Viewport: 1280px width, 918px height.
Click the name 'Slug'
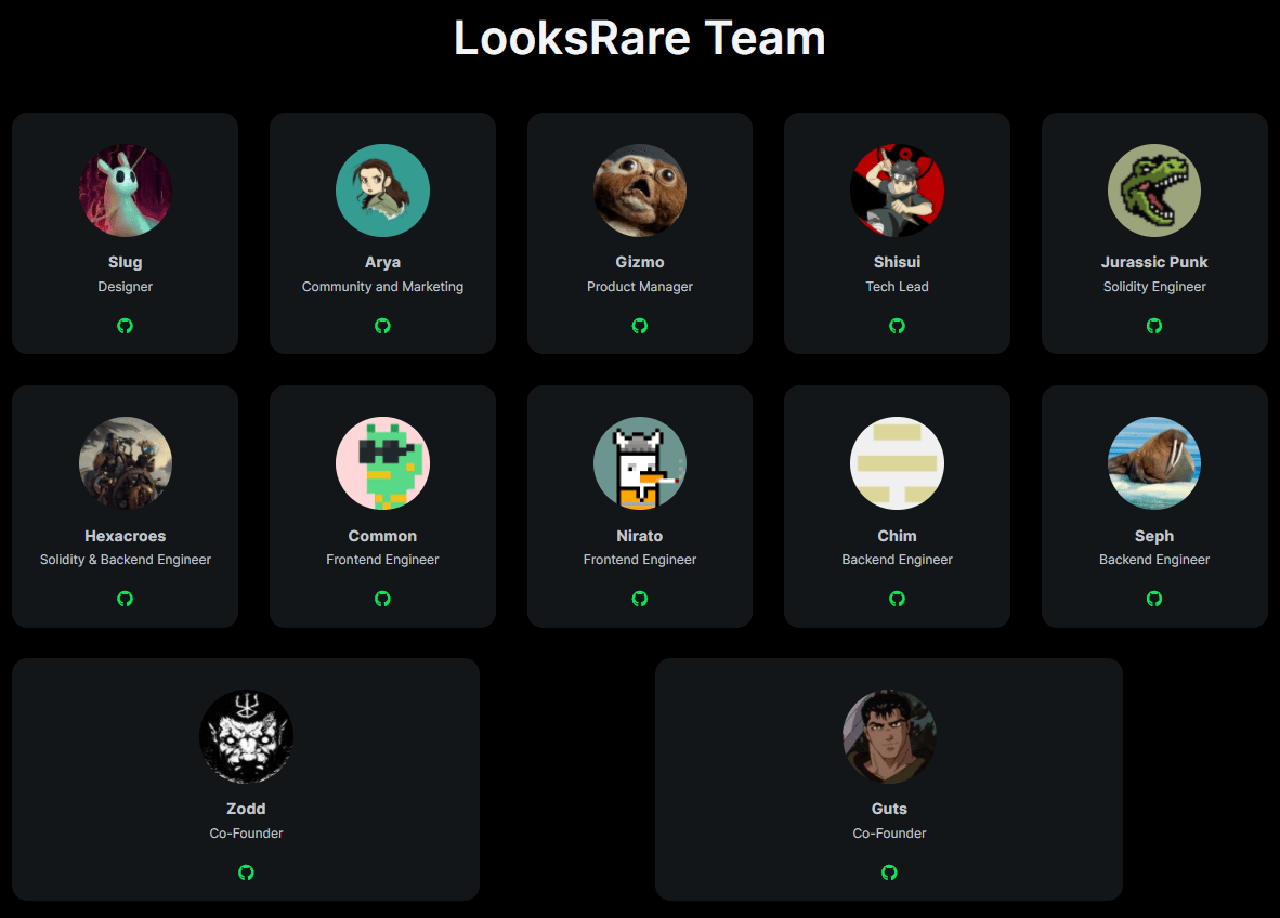(x=125, y=262)
